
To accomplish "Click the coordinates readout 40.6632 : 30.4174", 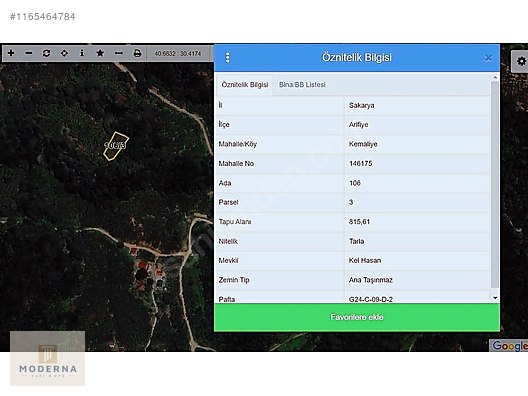I will [178, 54].
